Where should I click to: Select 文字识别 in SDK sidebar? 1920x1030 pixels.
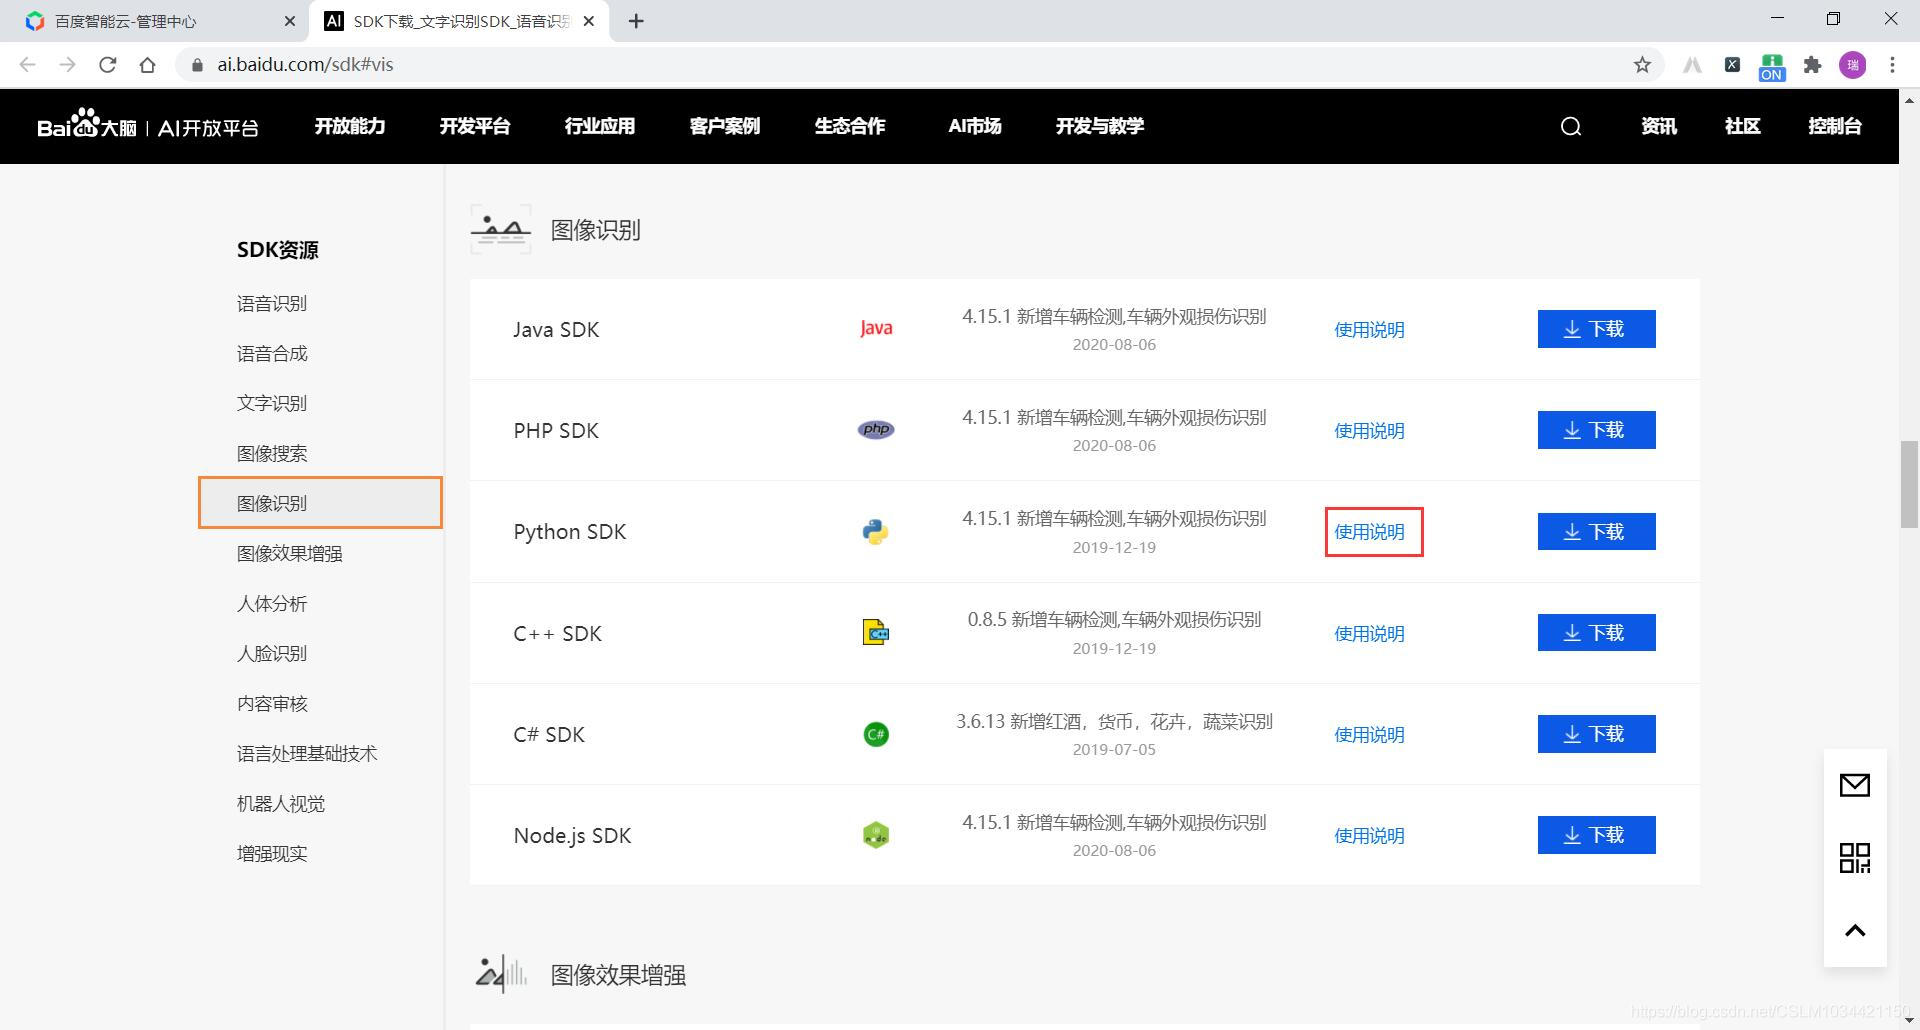point(272,403)
